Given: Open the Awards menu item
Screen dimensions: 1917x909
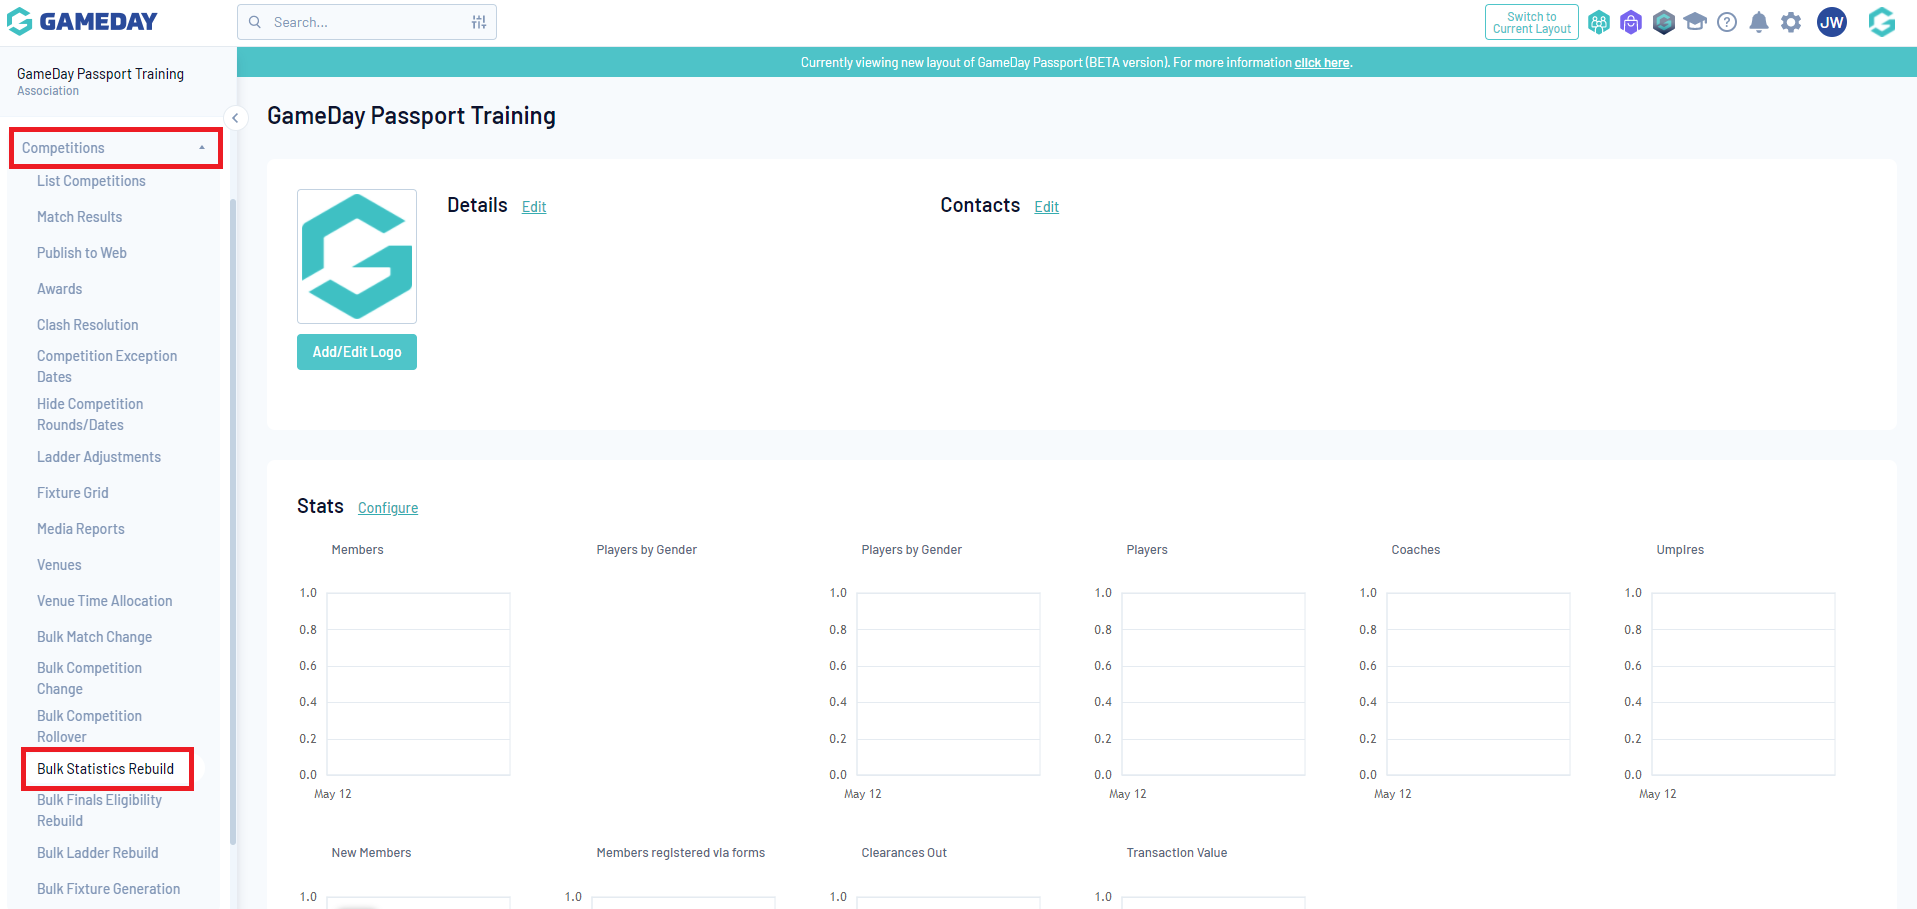Looking at the screenshot, I should click(59, 289).
